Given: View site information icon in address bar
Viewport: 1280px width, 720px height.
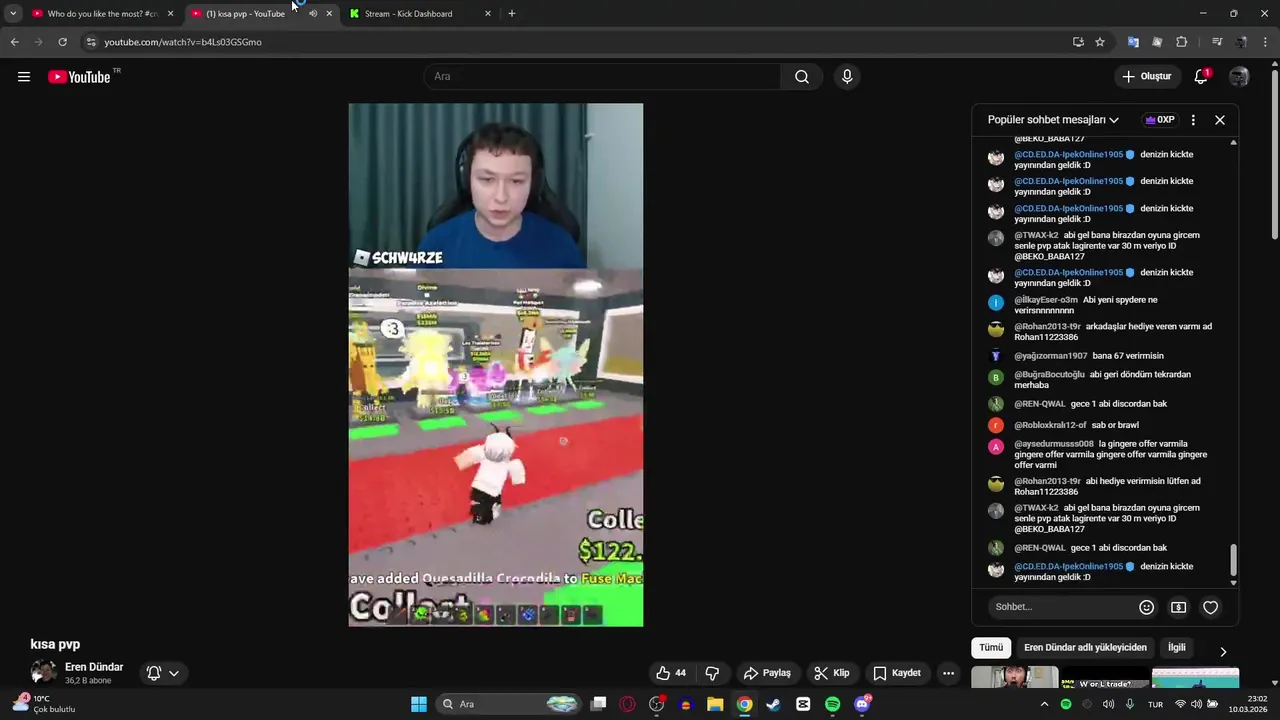Looking at the screenshot, I should click(x=91, y=42).
